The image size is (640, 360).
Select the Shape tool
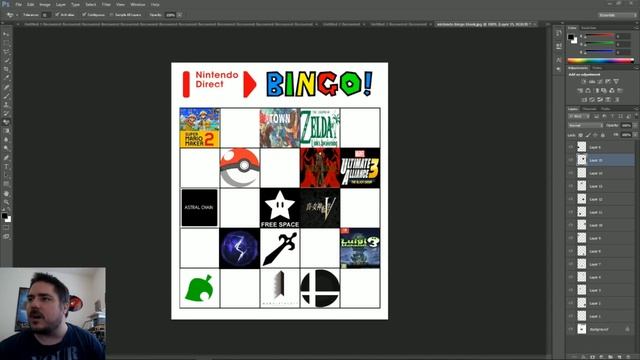[x=6, y=184]
